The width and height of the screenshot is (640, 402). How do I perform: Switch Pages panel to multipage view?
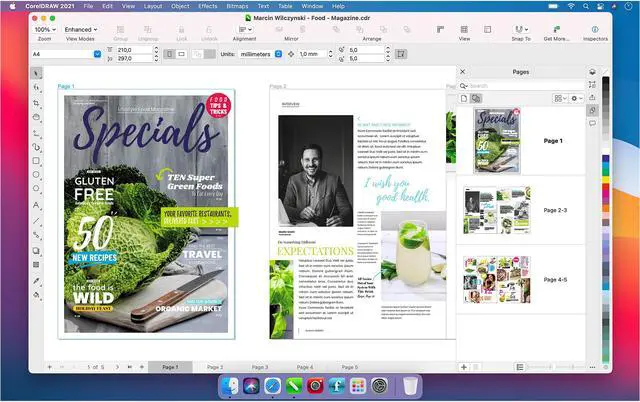coord(476,98)
